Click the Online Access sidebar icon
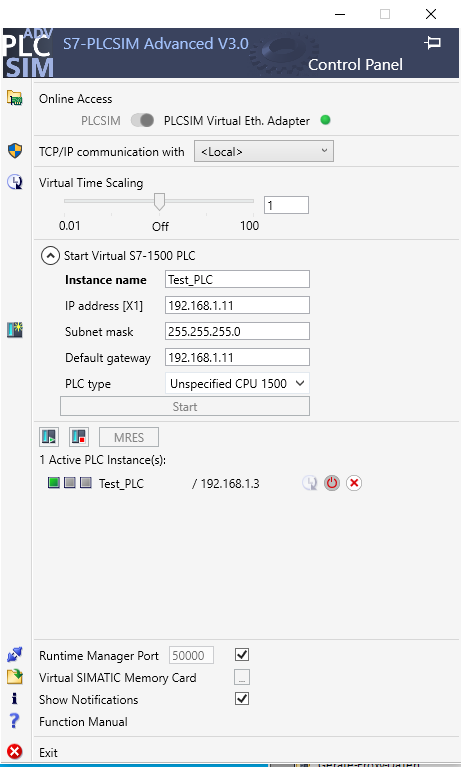Viewport: 461px width, 767px height. tap(15, 98)
